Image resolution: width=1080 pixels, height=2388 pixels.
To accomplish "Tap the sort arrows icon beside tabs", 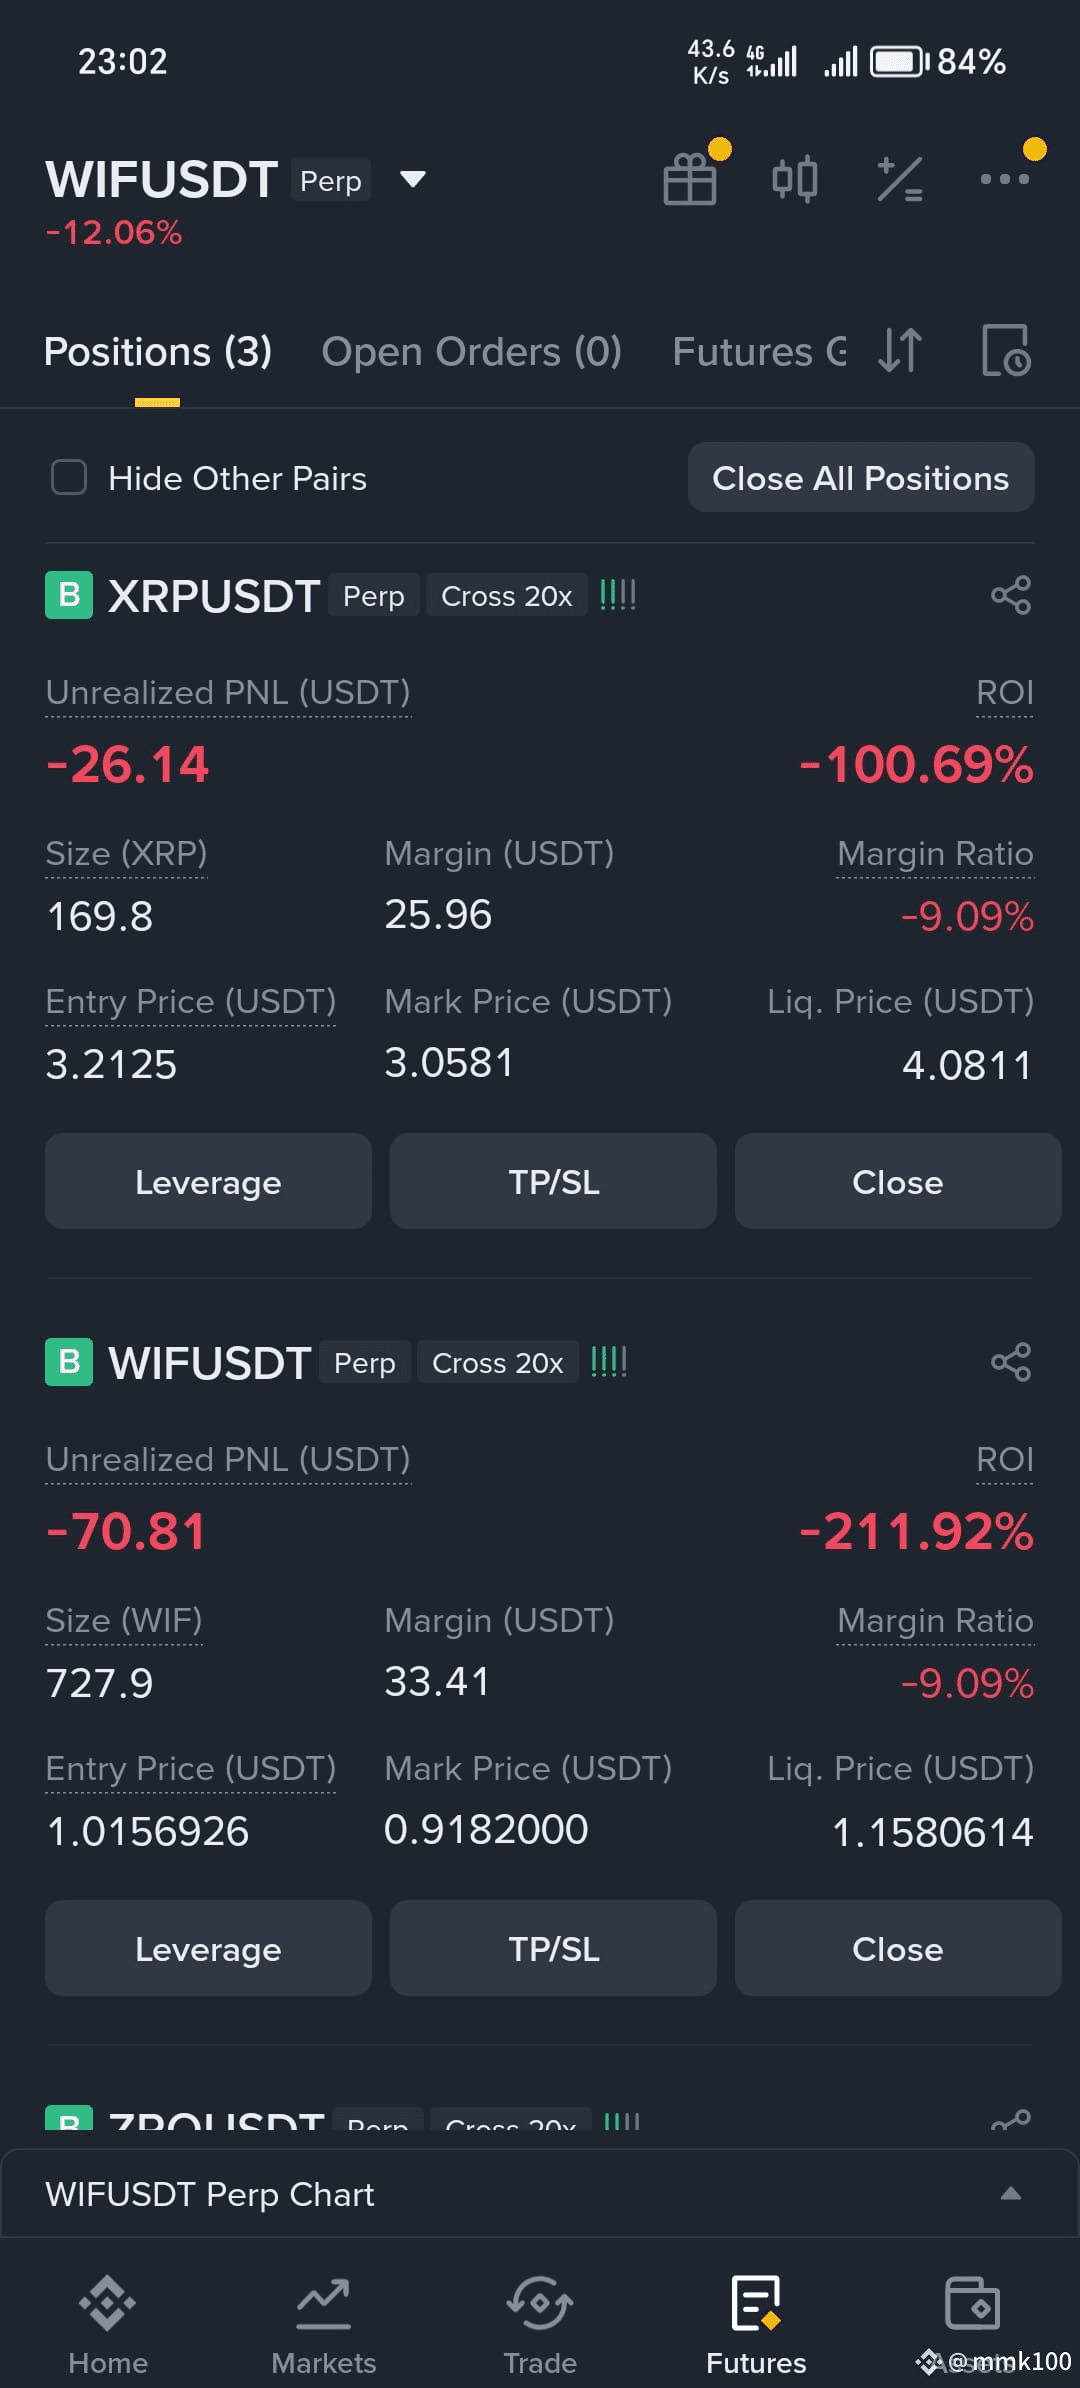I will [x=900, y=351].
